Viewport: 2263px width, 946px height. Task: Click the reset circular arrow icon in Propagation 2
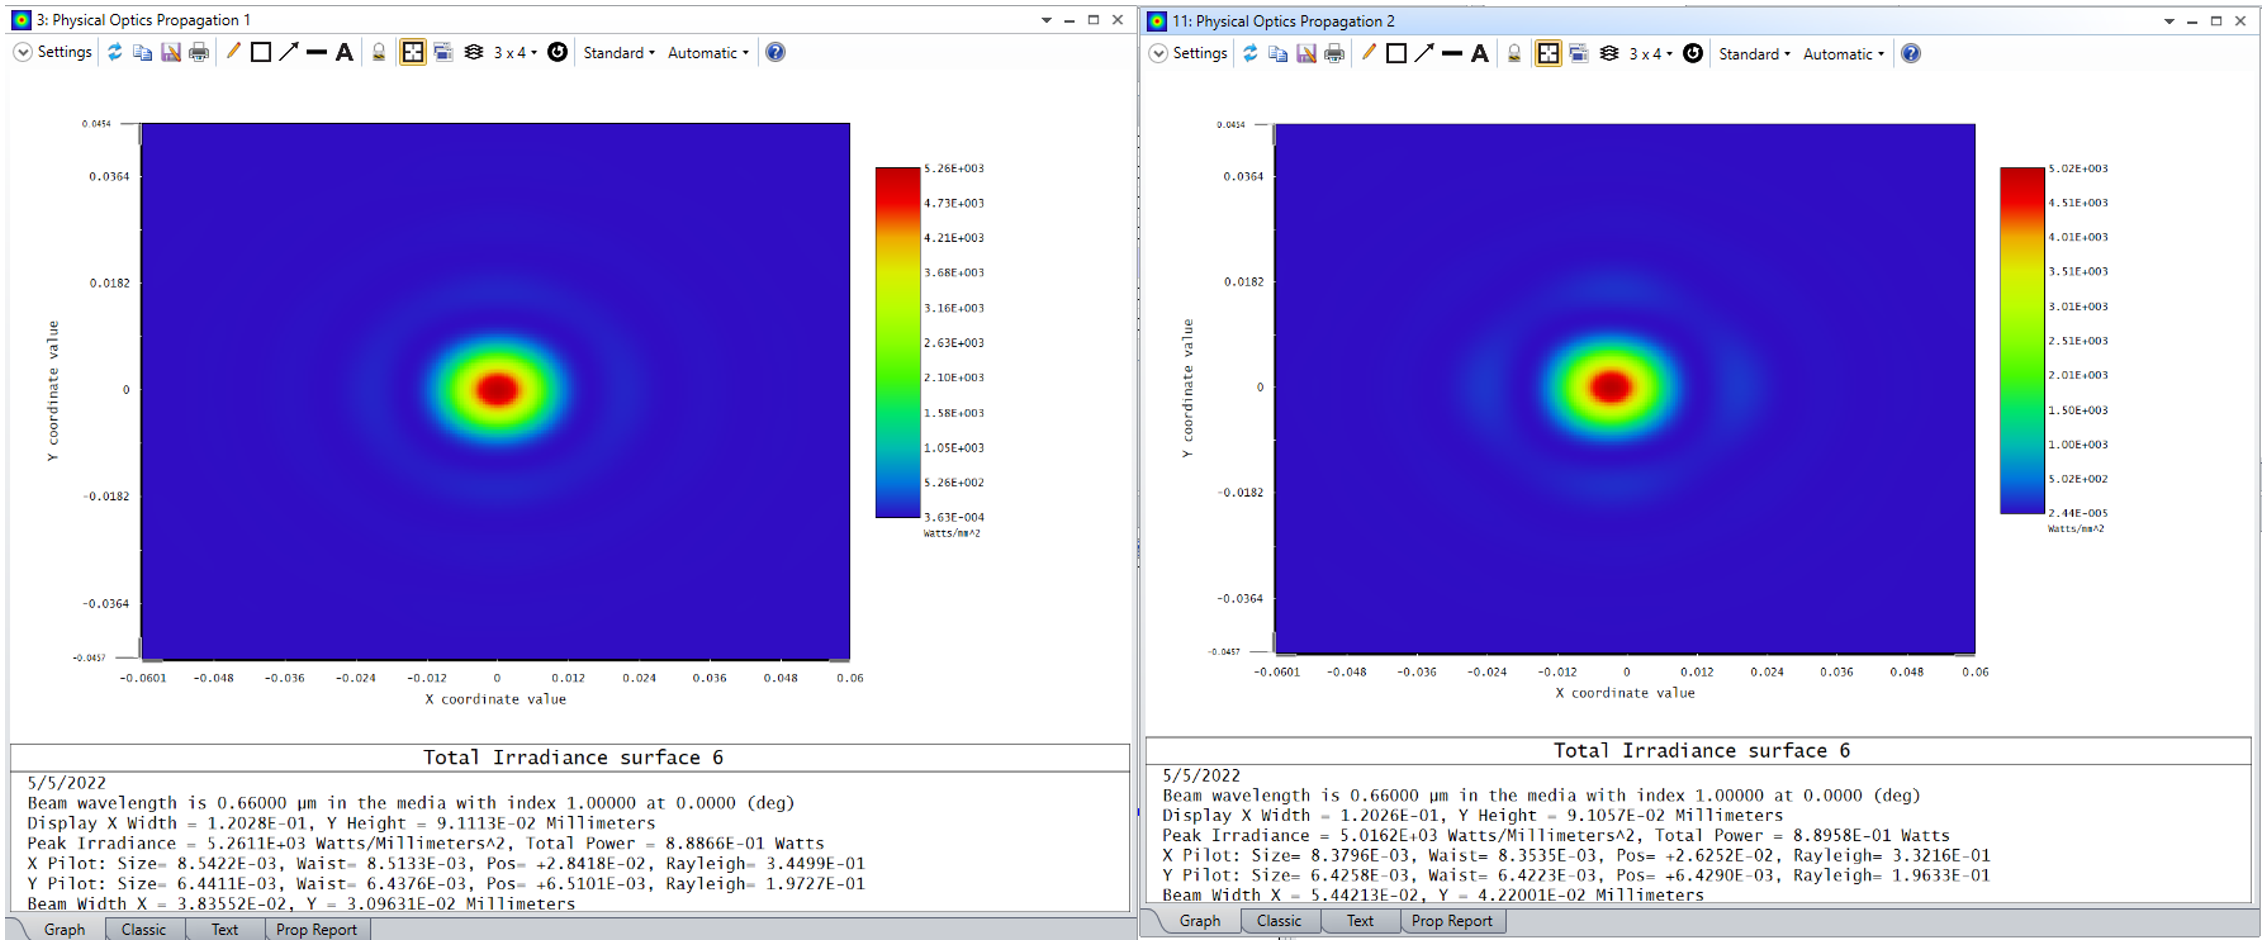1692,54
